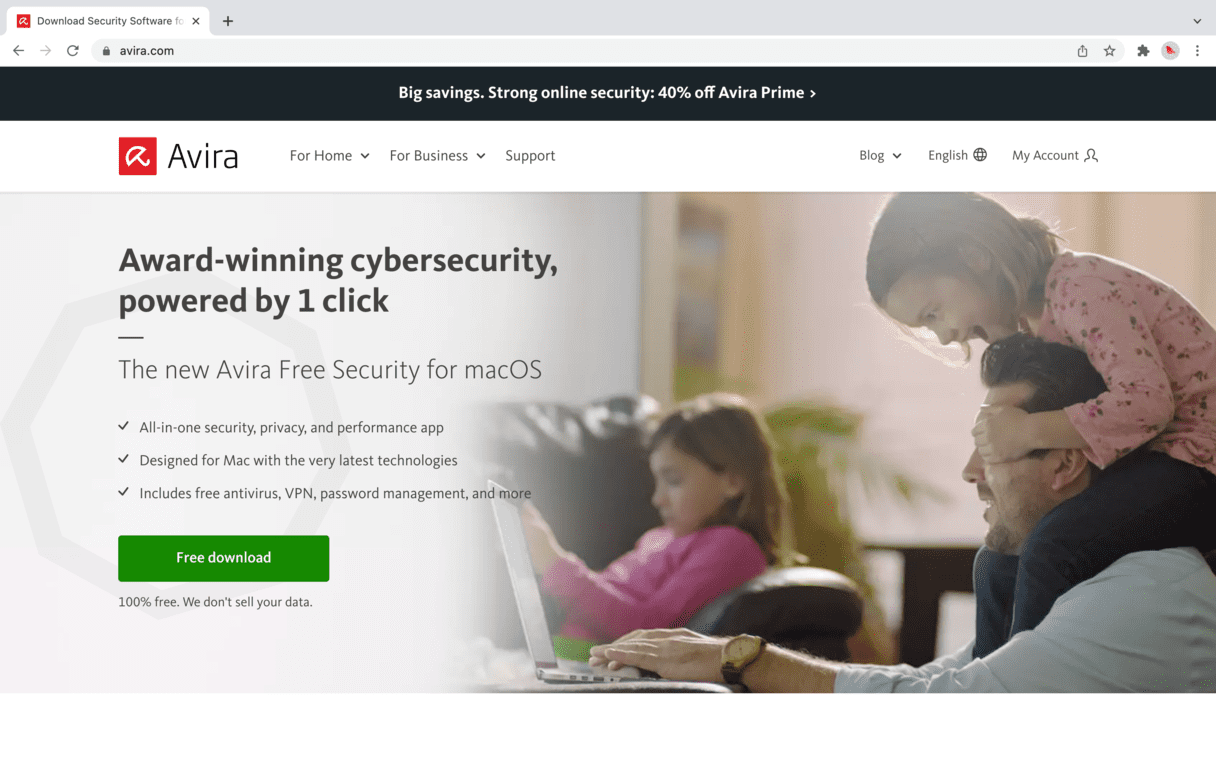This screenshot has height=760, width=1216.
Task: Click the Chrome profile avatar icon
Action: [1170, 51]
